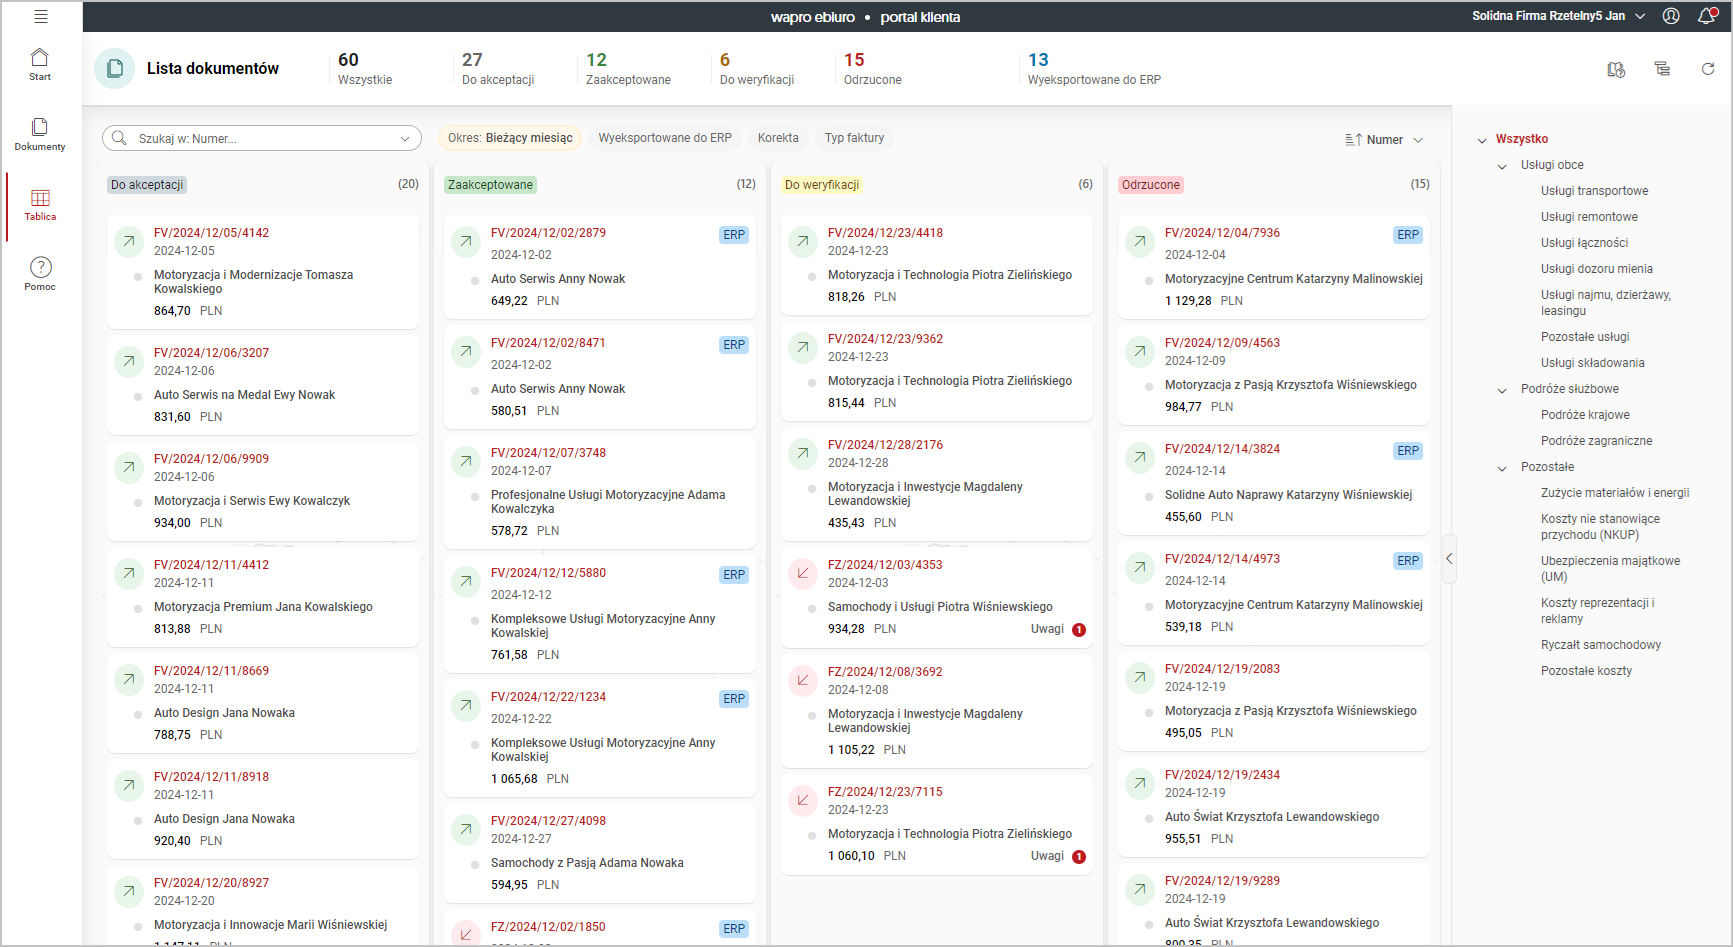Select Usługi składowania category
The height and width of the screenshot is (947, 1733).
pyautogui.click(x=1592, y=363)
